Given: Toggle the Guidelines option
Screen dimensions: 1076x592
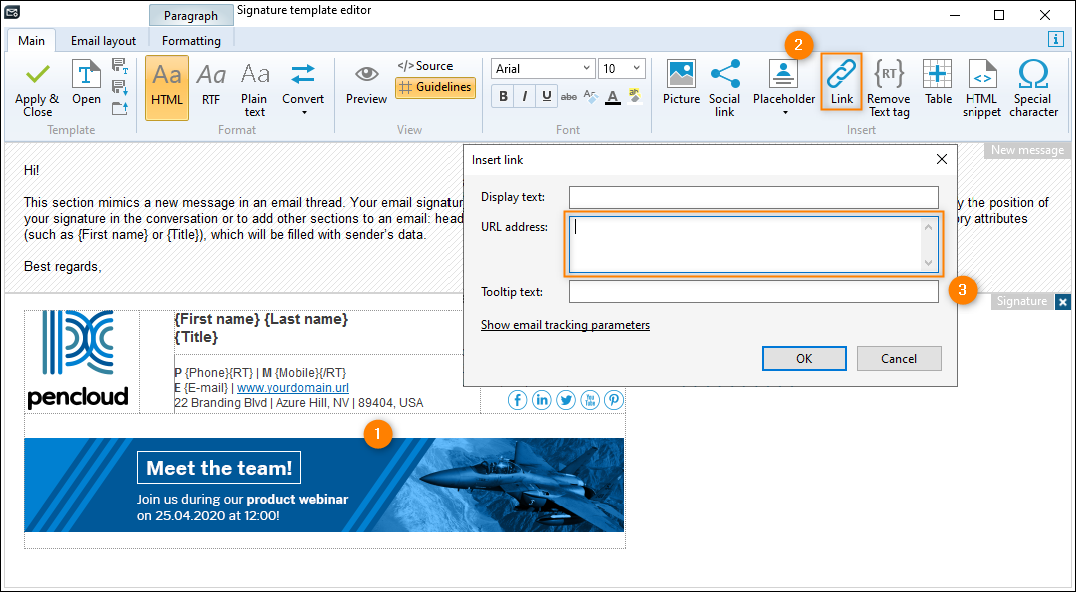Looking at the screenshot, I should 435,87.
